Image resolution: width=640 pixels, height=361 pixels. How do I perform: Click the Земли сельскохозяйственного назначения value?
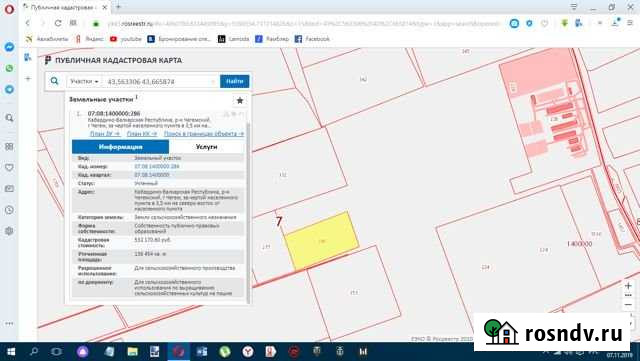(x=185, y=217)
